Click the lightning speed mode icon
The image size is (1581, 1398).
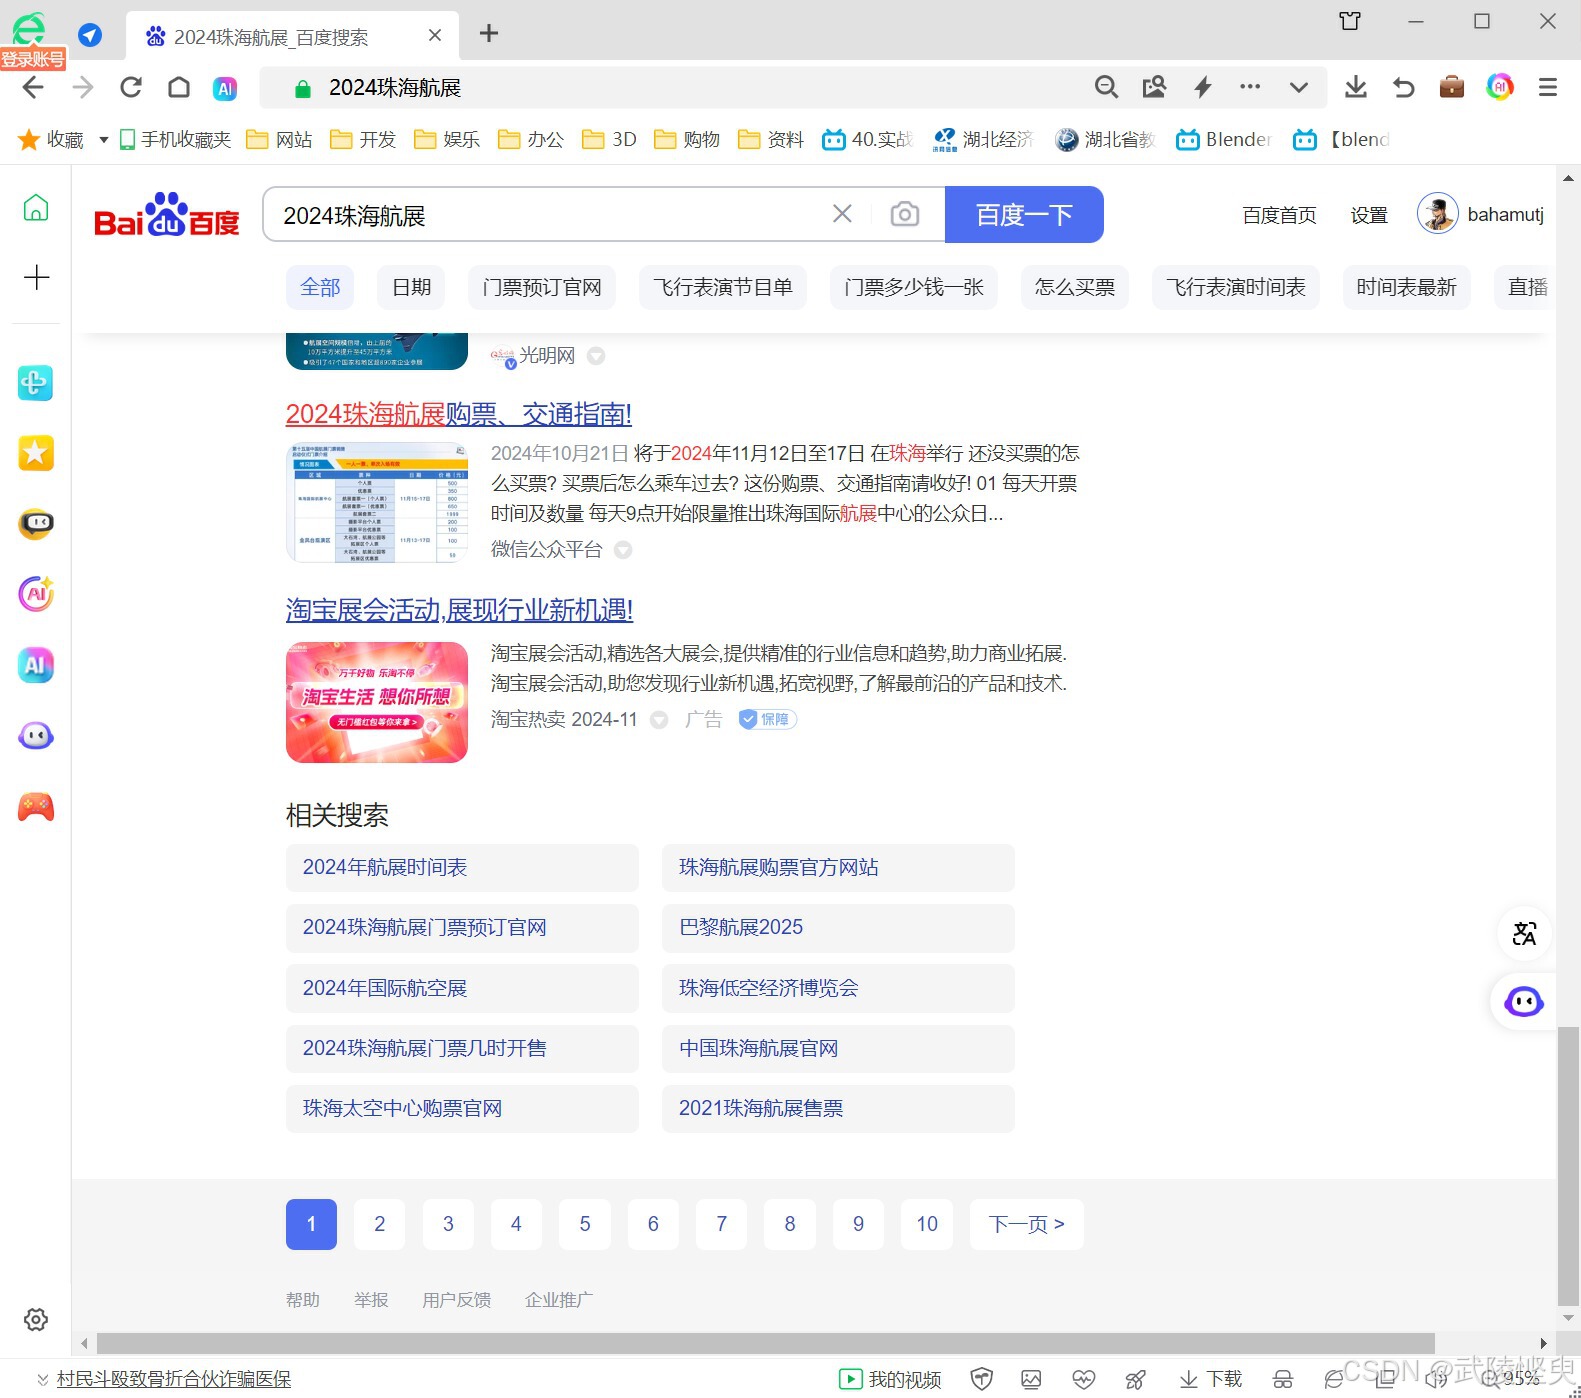coord(1203,87)
